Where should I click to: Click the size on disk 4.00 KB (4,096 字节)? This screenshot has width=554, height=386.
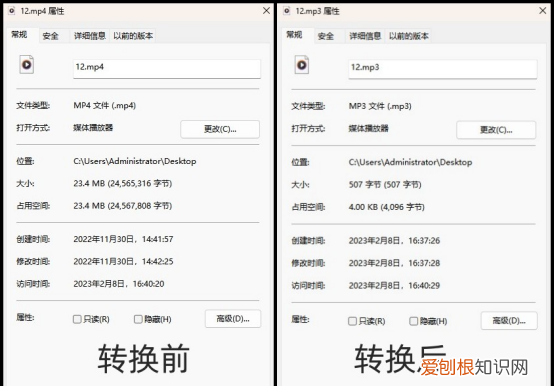(x=387, y=207)
